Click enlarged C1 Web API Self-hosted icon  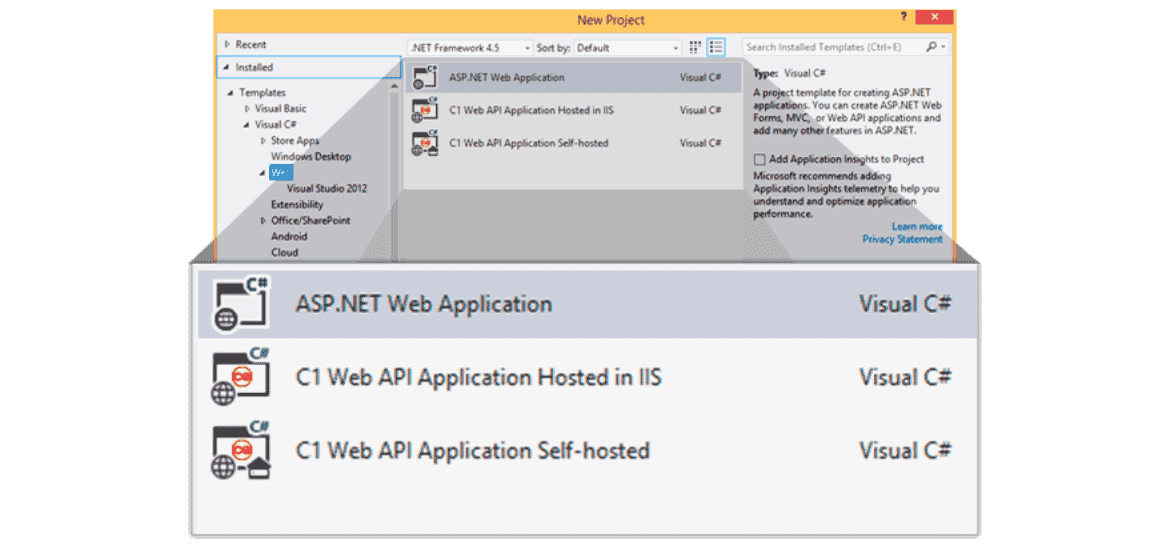(240, 450)
